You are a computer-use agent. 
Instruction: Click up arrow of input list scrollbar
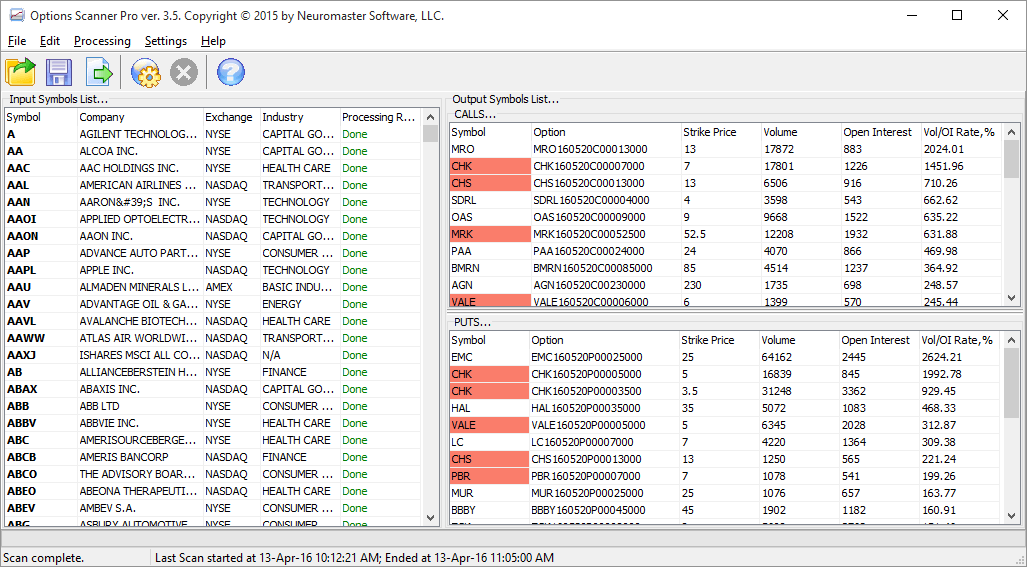point(430,117)
